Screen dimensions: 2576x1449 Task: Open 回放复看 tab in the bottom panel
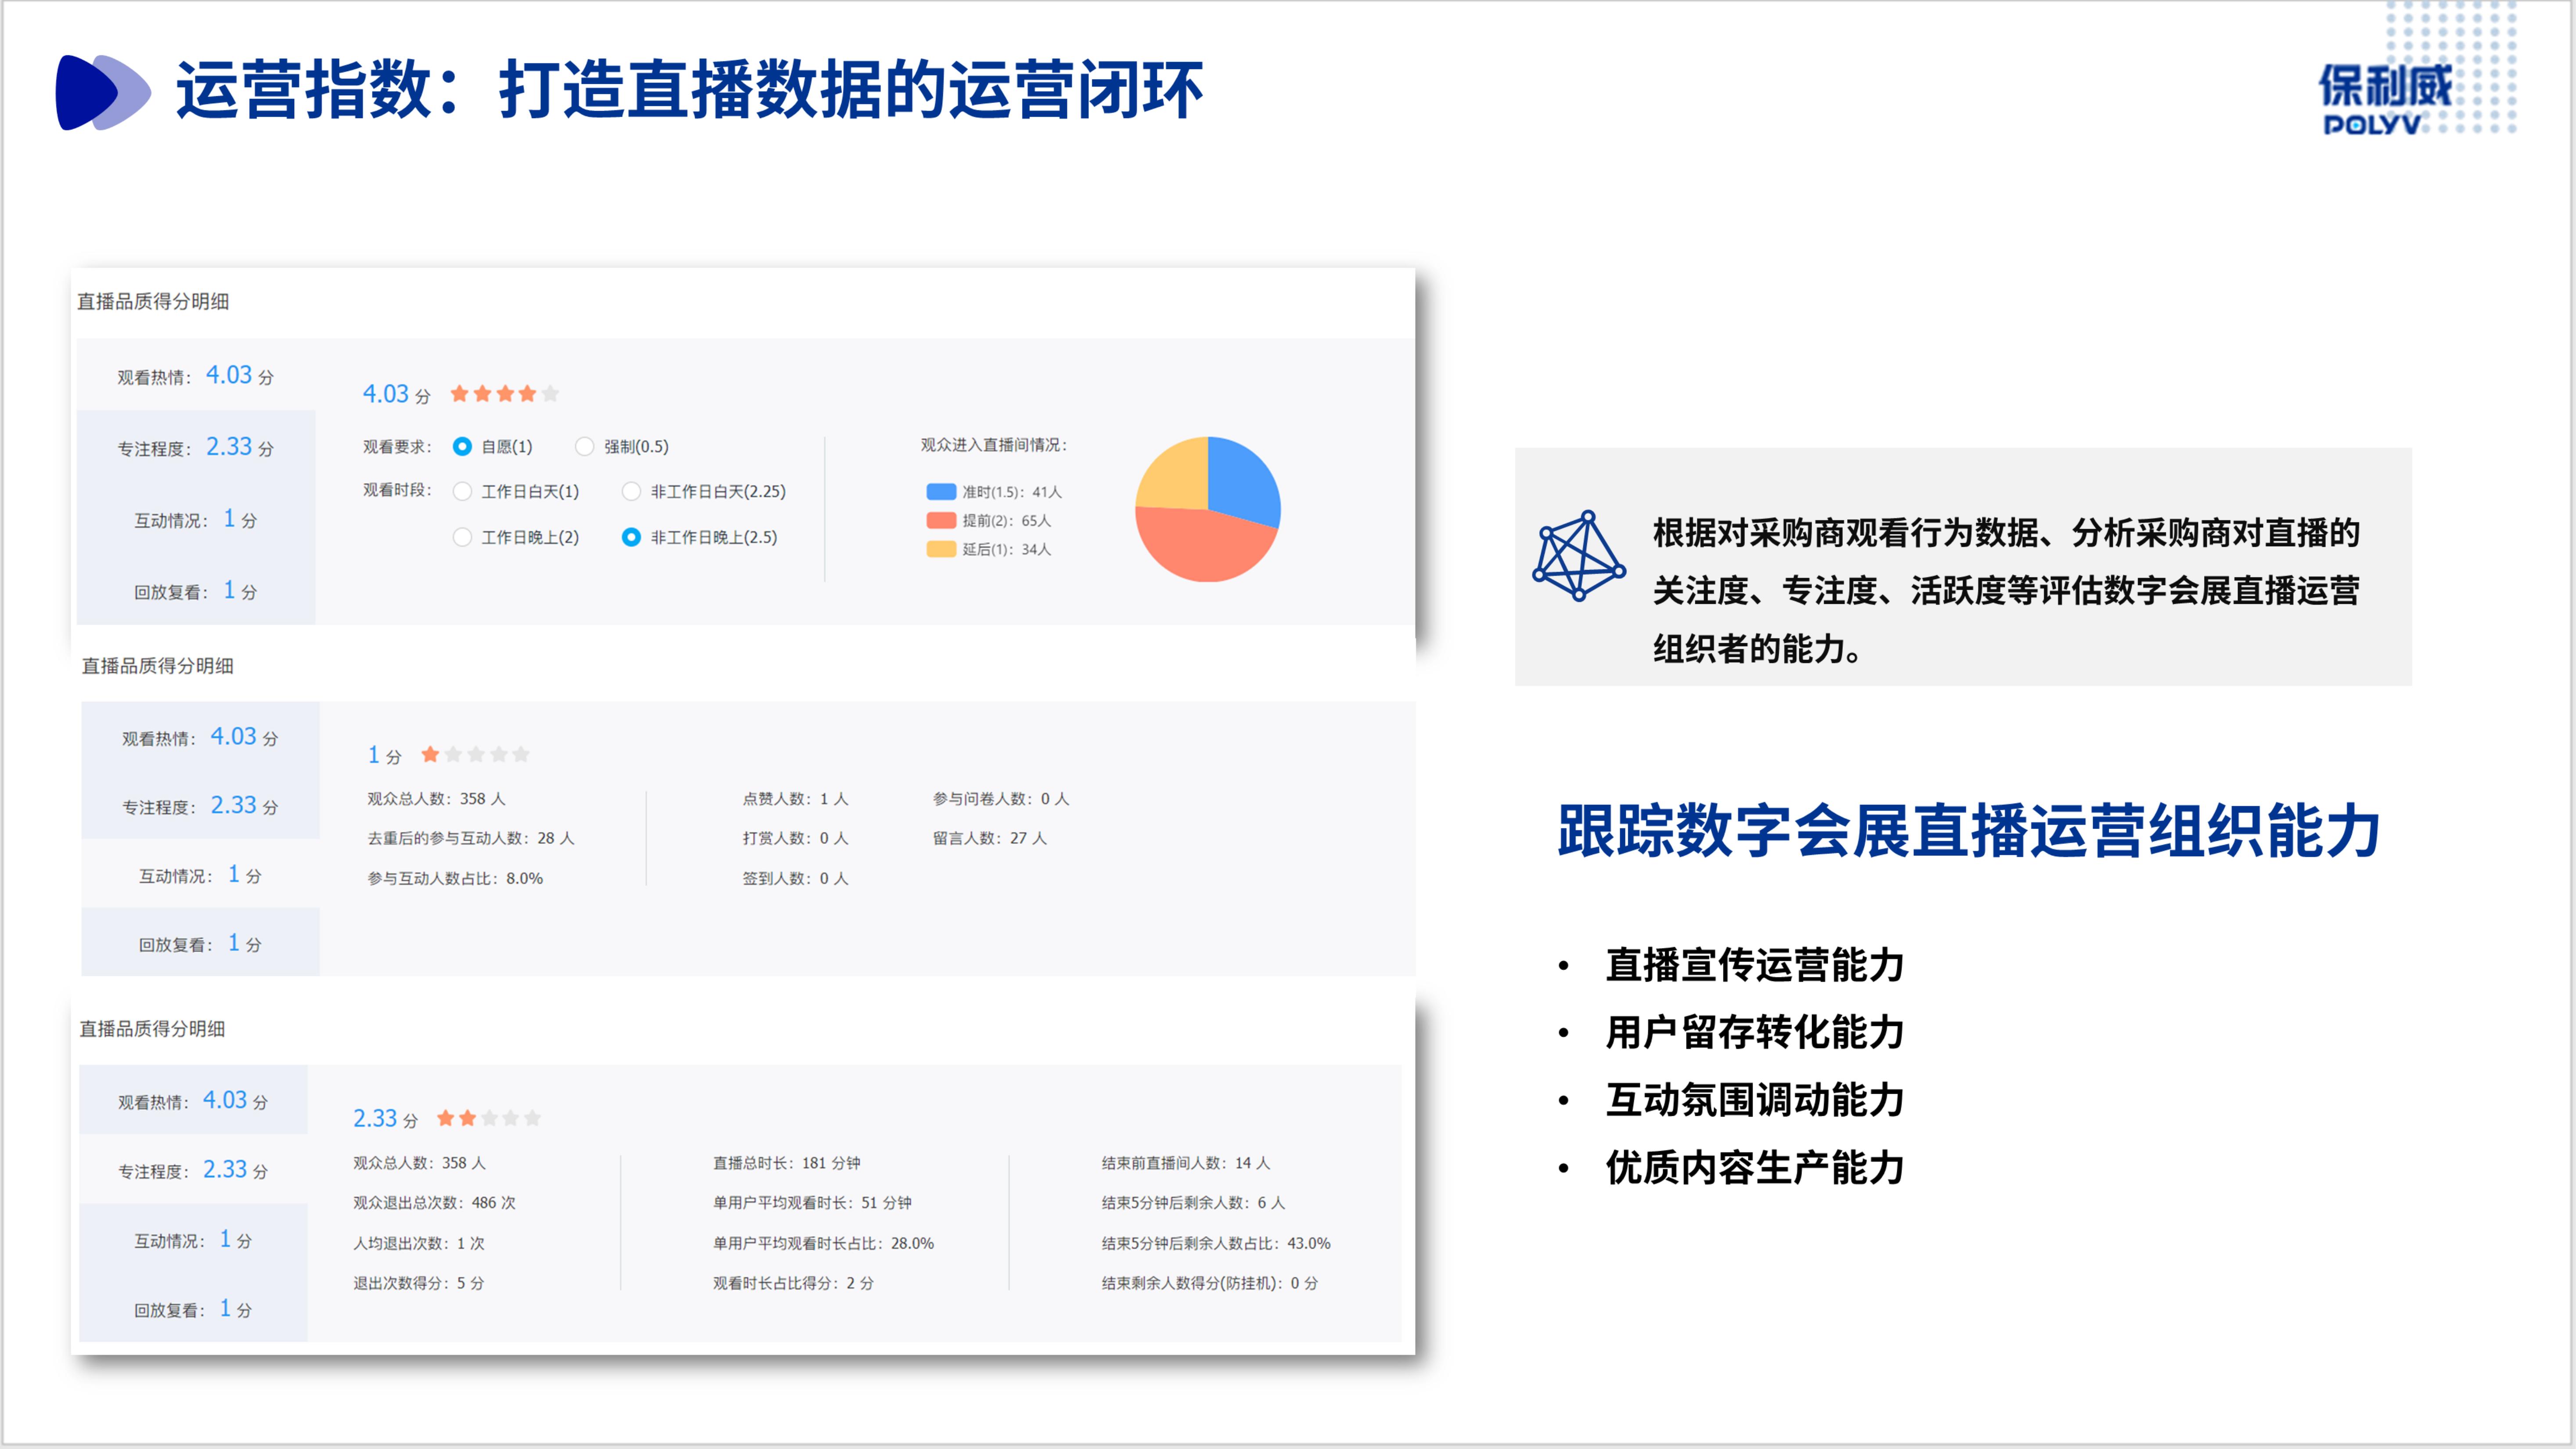tap(193, 1308)
